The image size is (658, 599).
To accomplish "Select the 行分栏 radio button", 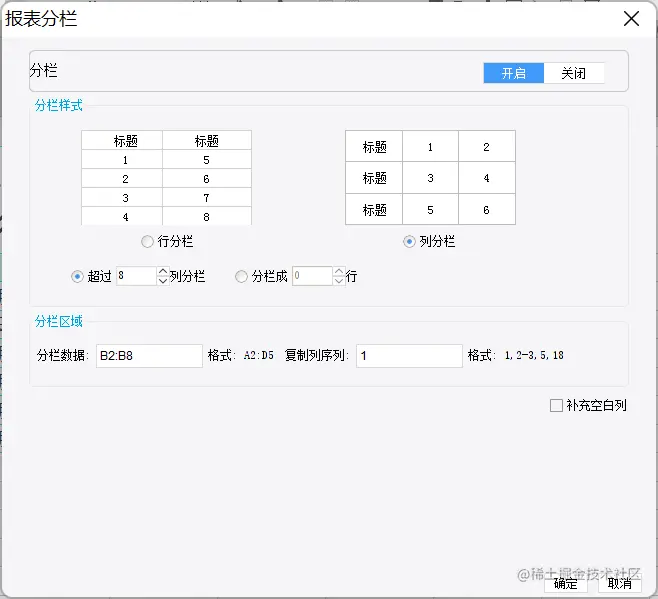I will [147, 242].
